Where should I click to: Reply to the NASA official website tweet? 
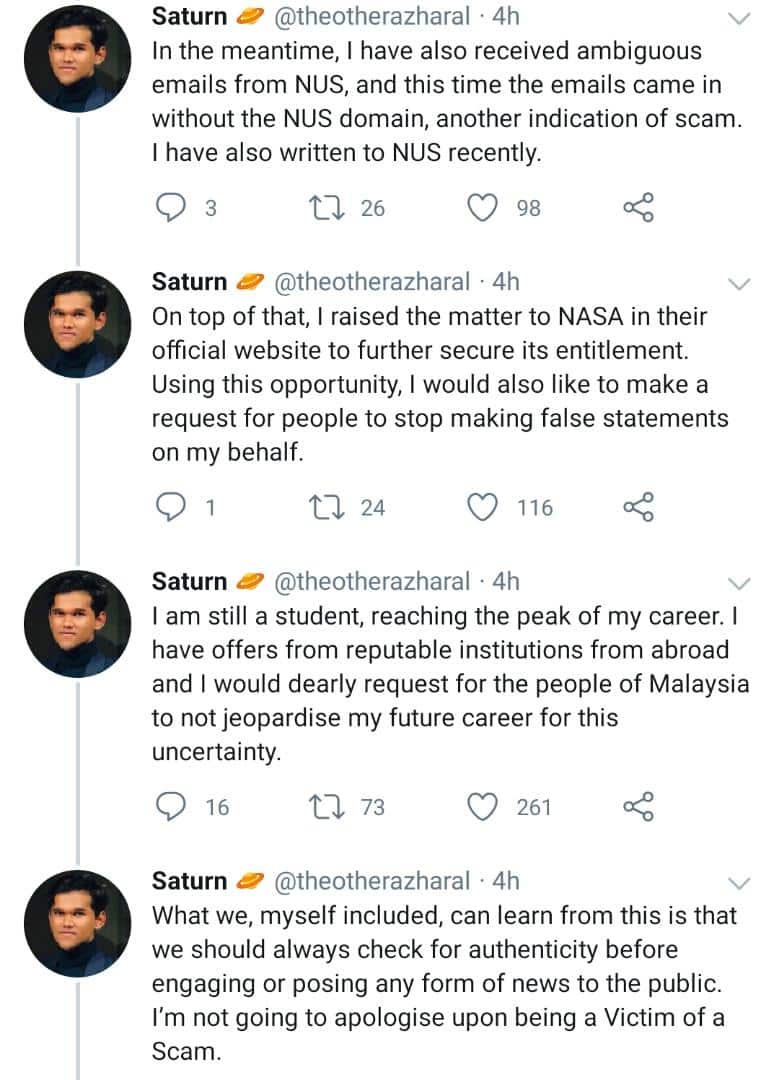point(169,507)
